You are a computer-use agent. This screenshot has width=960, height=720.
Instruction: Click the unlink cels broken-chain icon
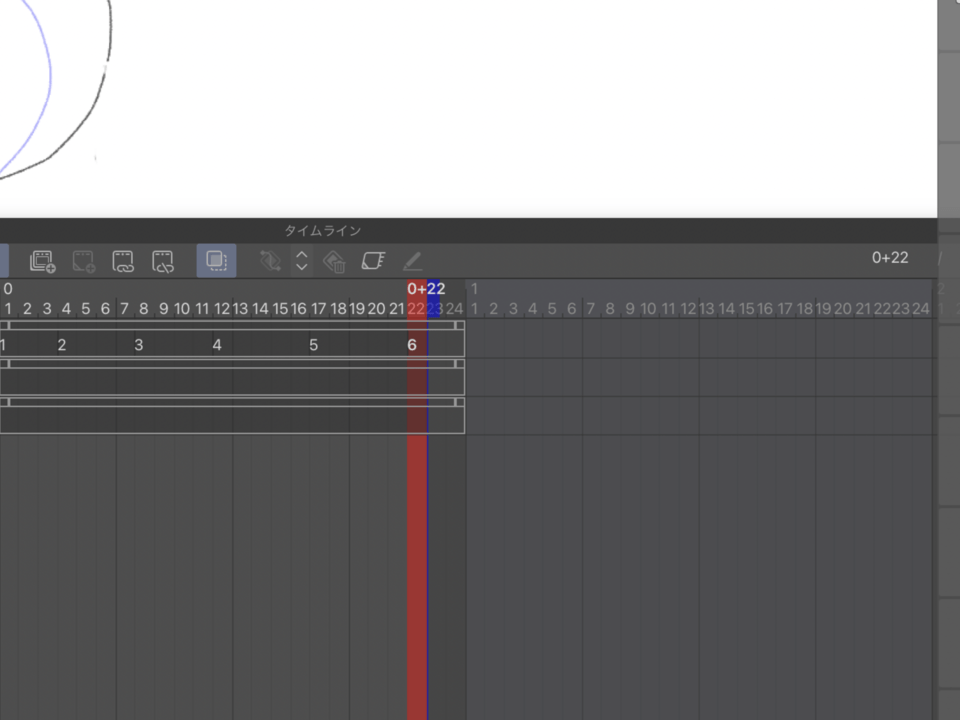[163, 261]
